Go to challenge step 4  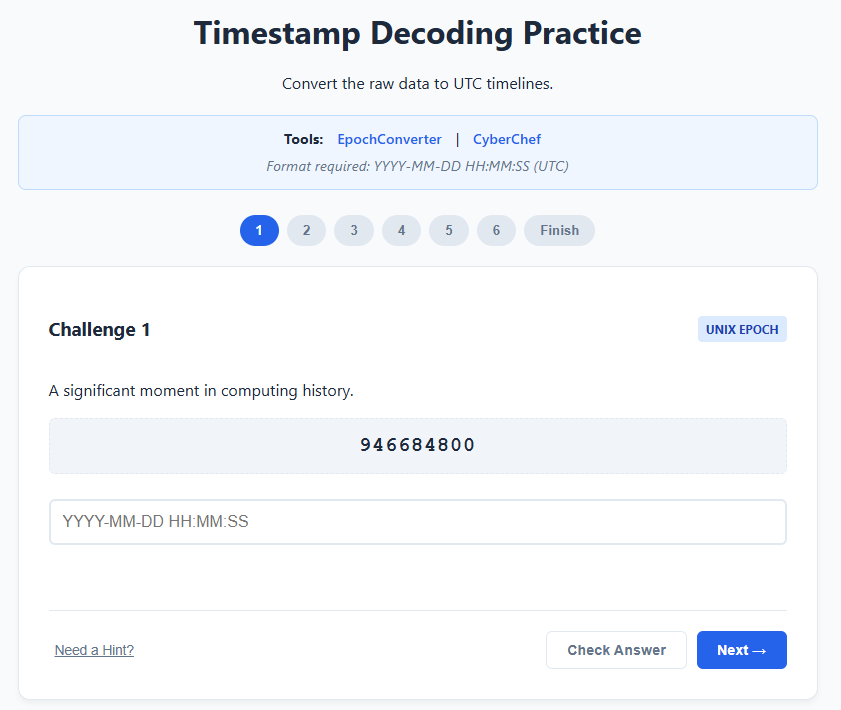point(401,231)
